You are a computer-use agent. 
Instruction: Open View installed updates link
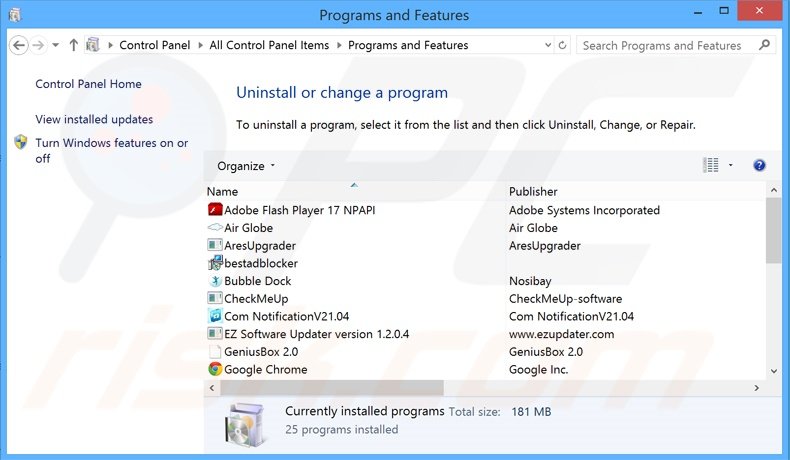[x=94, y=119]
